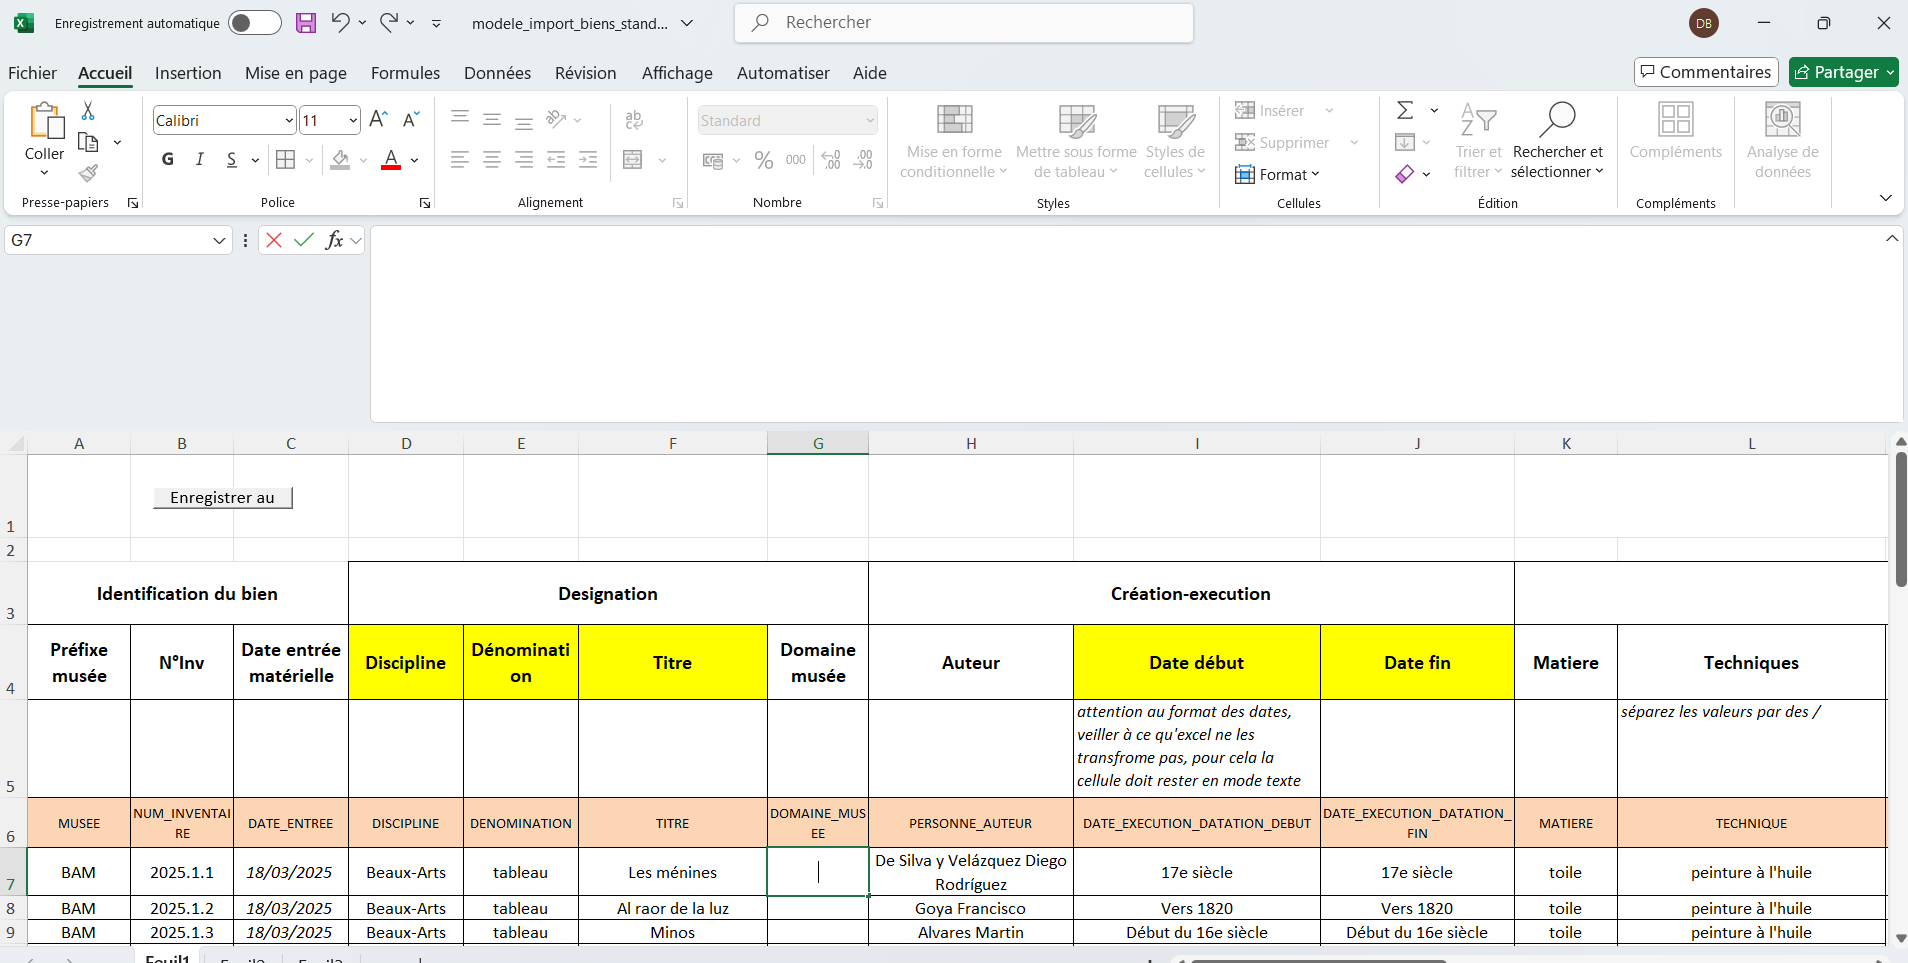The image size is (1908, 963).
Task: Click the percent style icon
Action: 764,160
